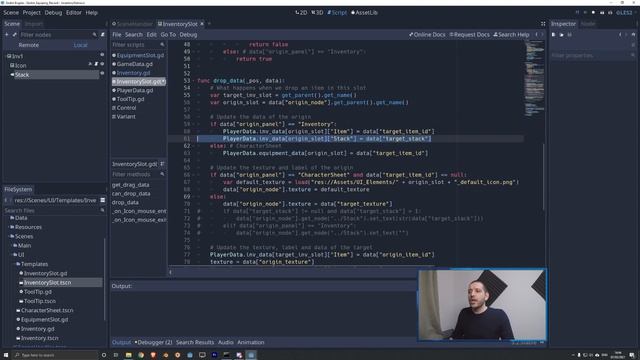
Task: Switch to 3D workspace
Action: coord(317,13)
